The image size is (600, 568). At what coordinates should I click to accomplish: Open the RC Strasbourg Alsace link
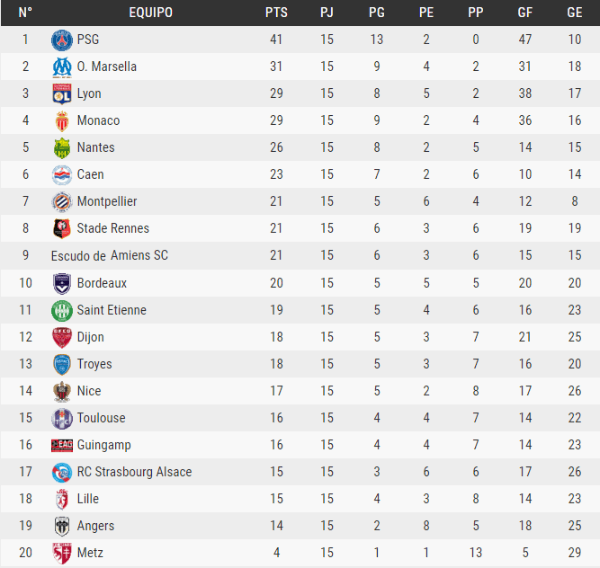pyautogui.click(x=134, y=472)
